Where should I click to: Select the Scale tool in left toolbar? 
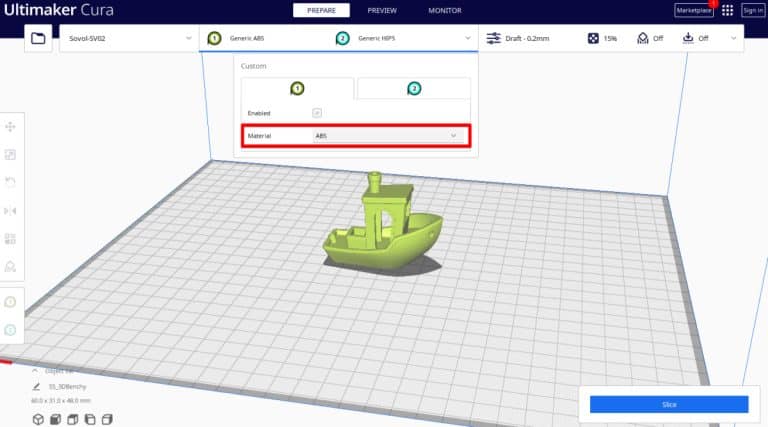click(10, 155)
